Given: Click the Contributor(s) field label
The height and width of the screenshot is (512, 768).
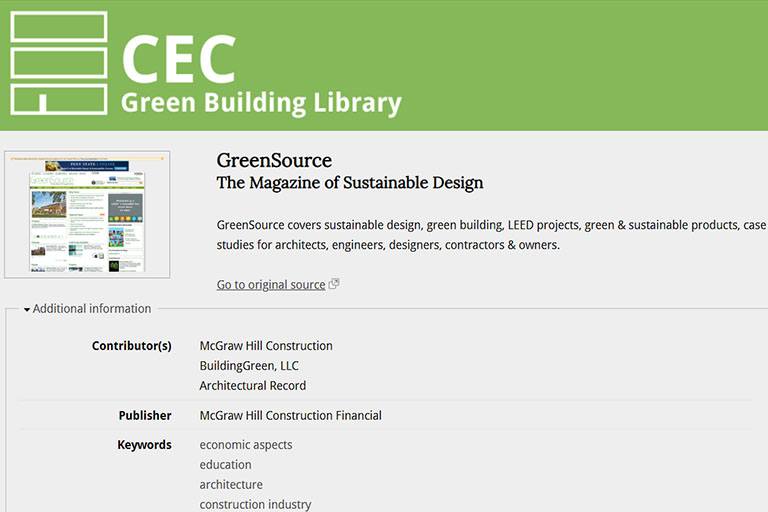Looking at the screenshot, I should (132, 346).
